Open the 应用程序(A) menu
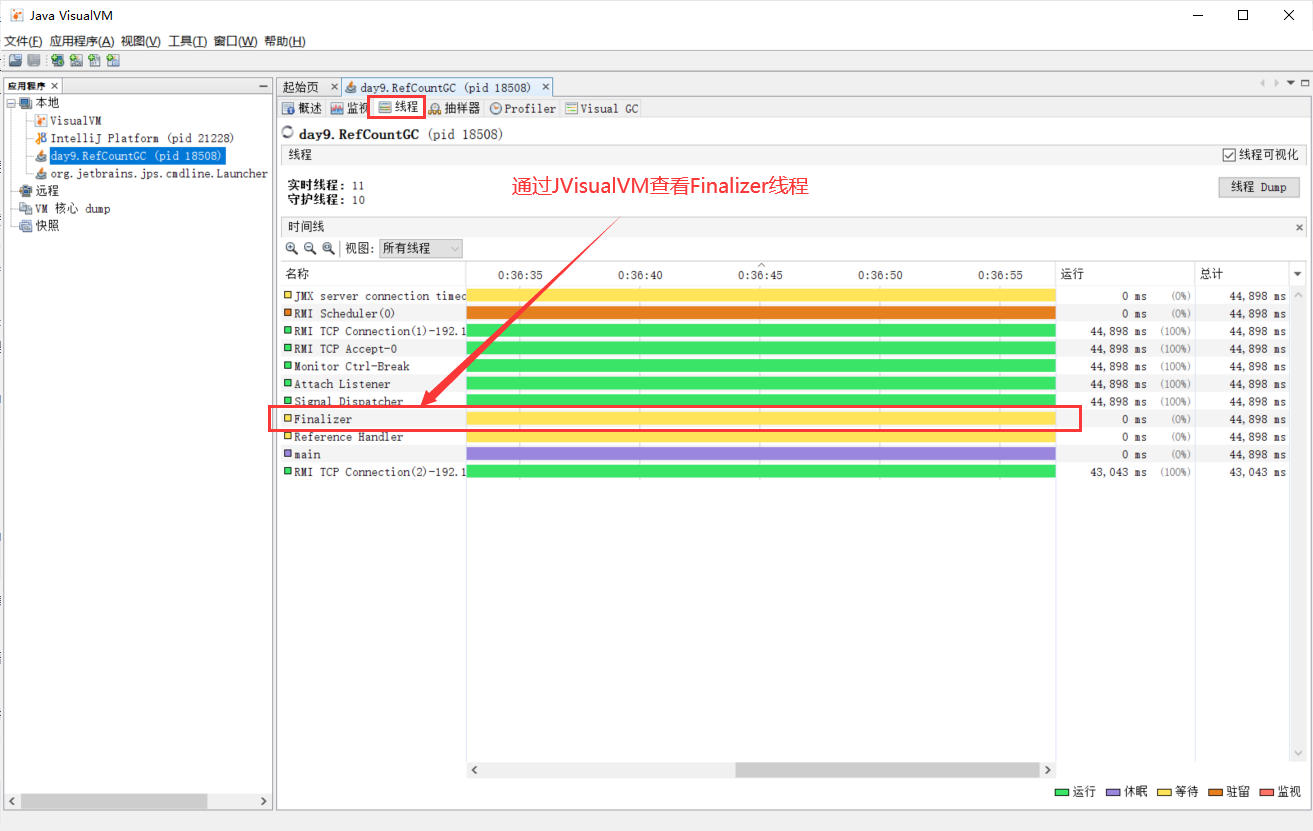Image resolution: width=1313 pixels, height=831 pixels. (82, 41)
